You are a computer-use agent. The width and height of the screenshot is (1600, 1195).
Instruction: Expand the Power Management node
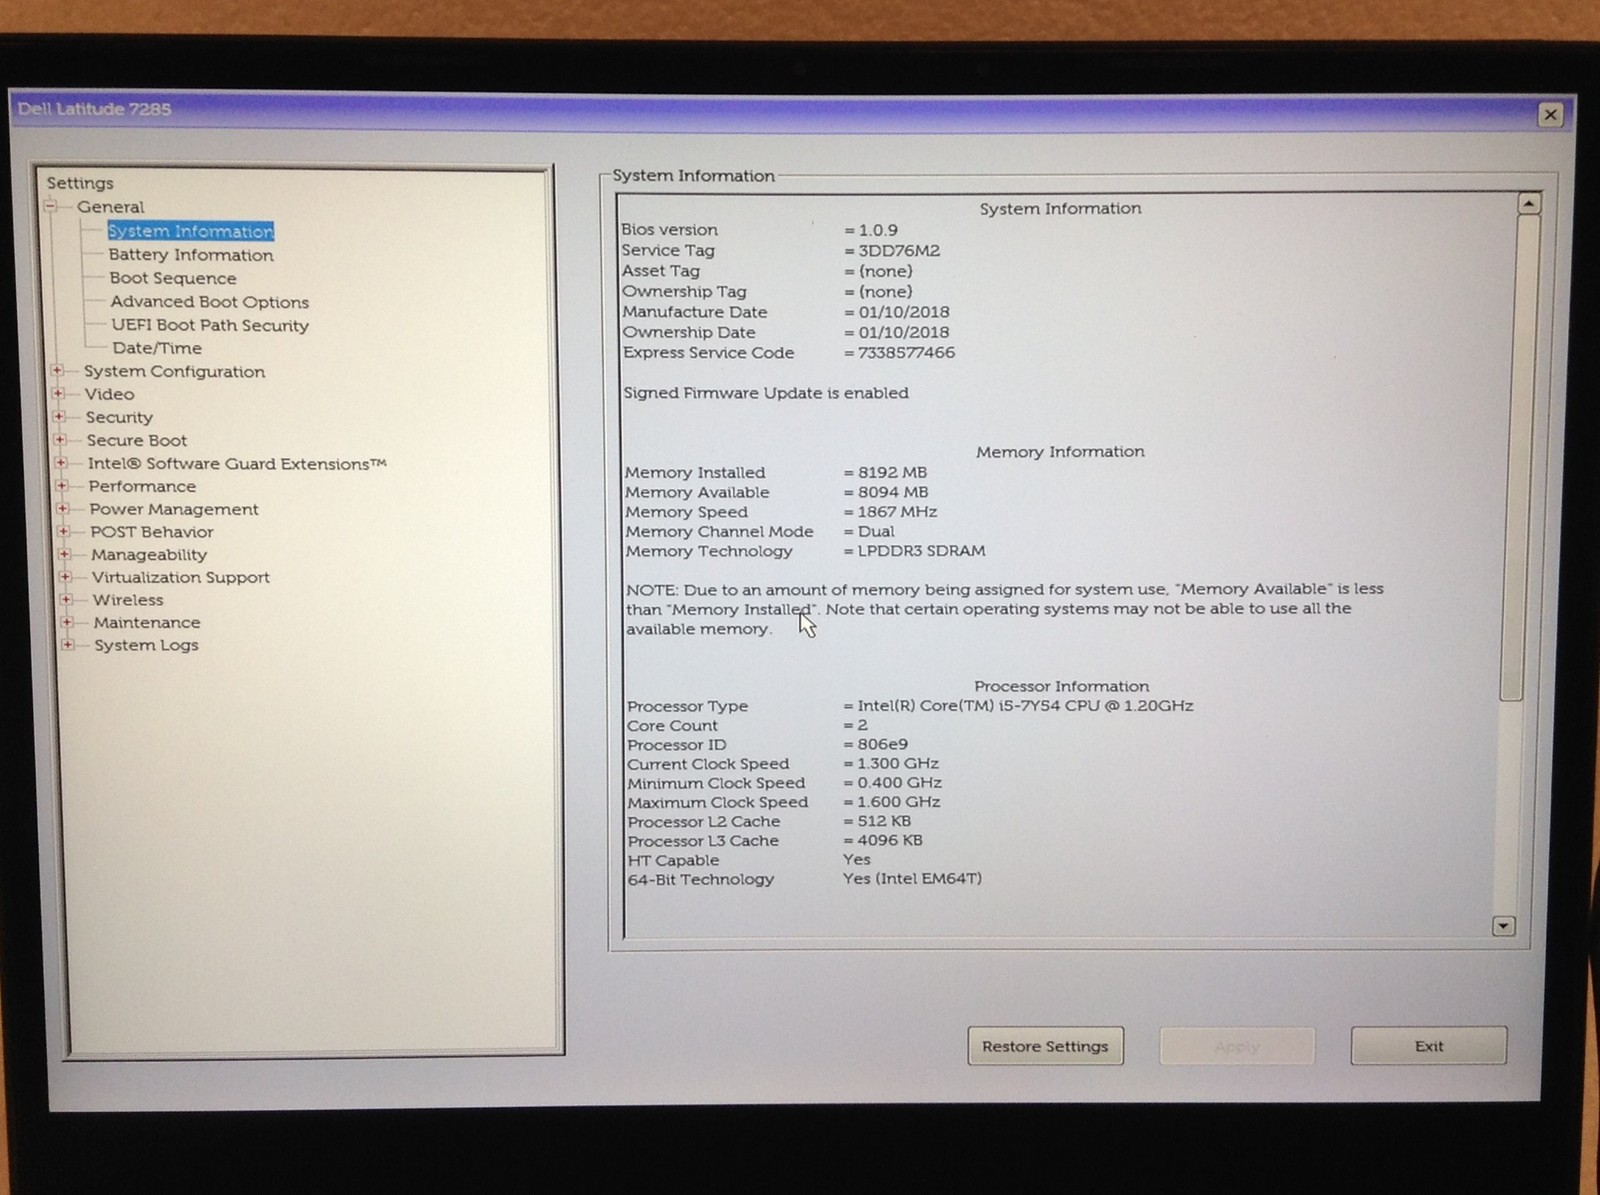point(62,508)
